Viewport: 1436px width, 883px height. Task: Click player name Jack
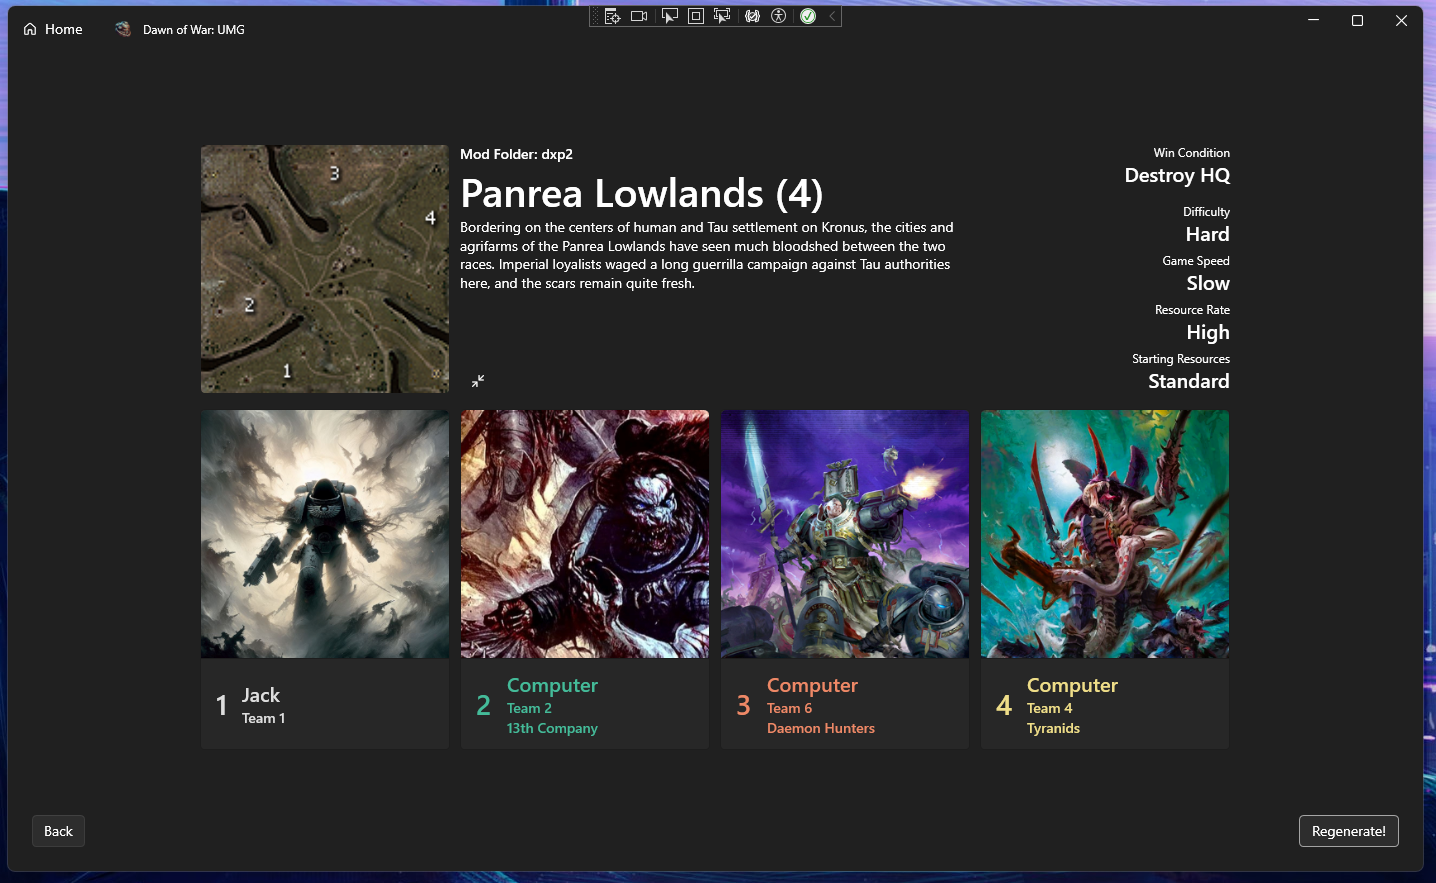point(261,695)
